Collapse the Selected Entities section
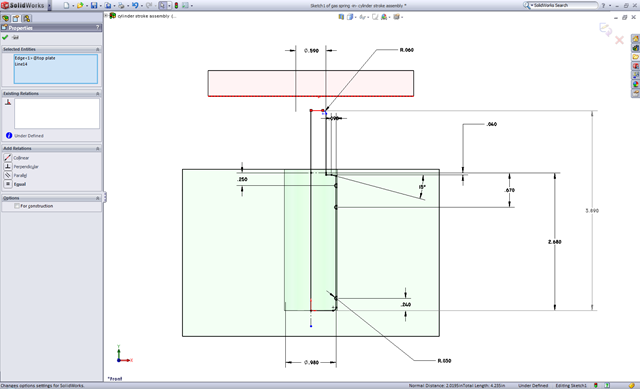The image size is (640, 389). (98, 49)
